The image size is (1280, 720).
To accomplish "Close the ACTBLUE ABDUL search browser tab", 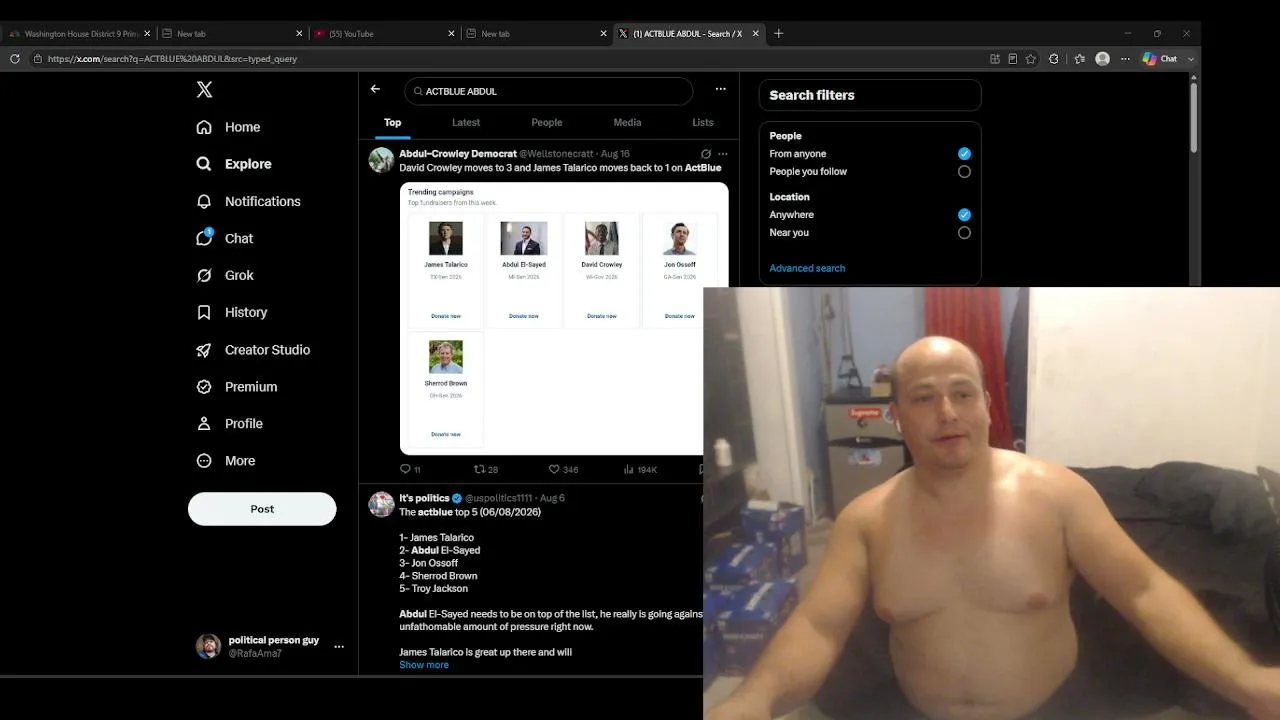I will pyautogui.click(x=756, y=34).
